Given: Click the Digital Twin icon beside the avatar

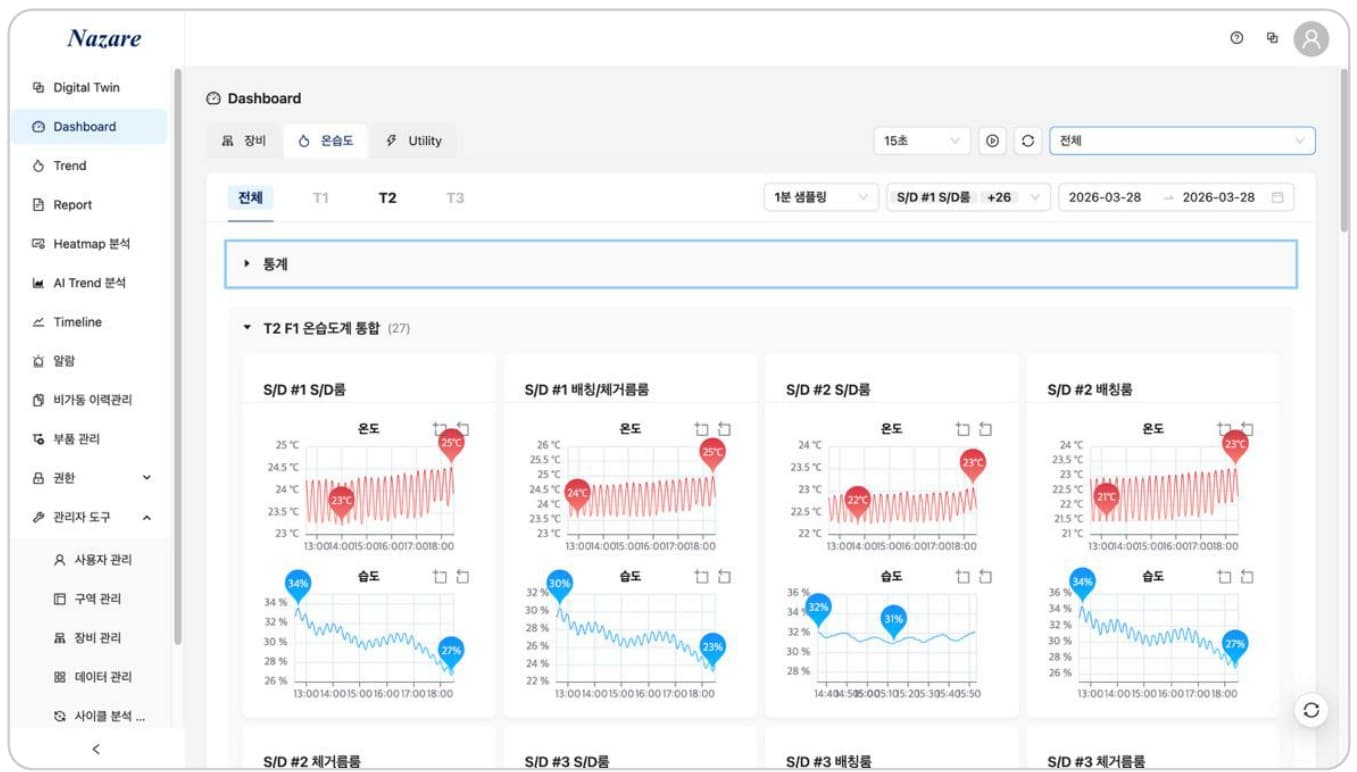Looking at the screenshot, I should tap(1272, 38).
